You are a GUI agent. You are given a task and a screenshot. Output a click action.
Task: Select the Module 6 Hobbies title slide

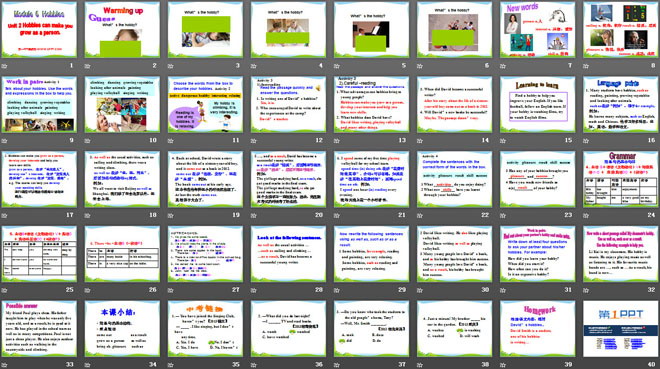pos(39,29)
